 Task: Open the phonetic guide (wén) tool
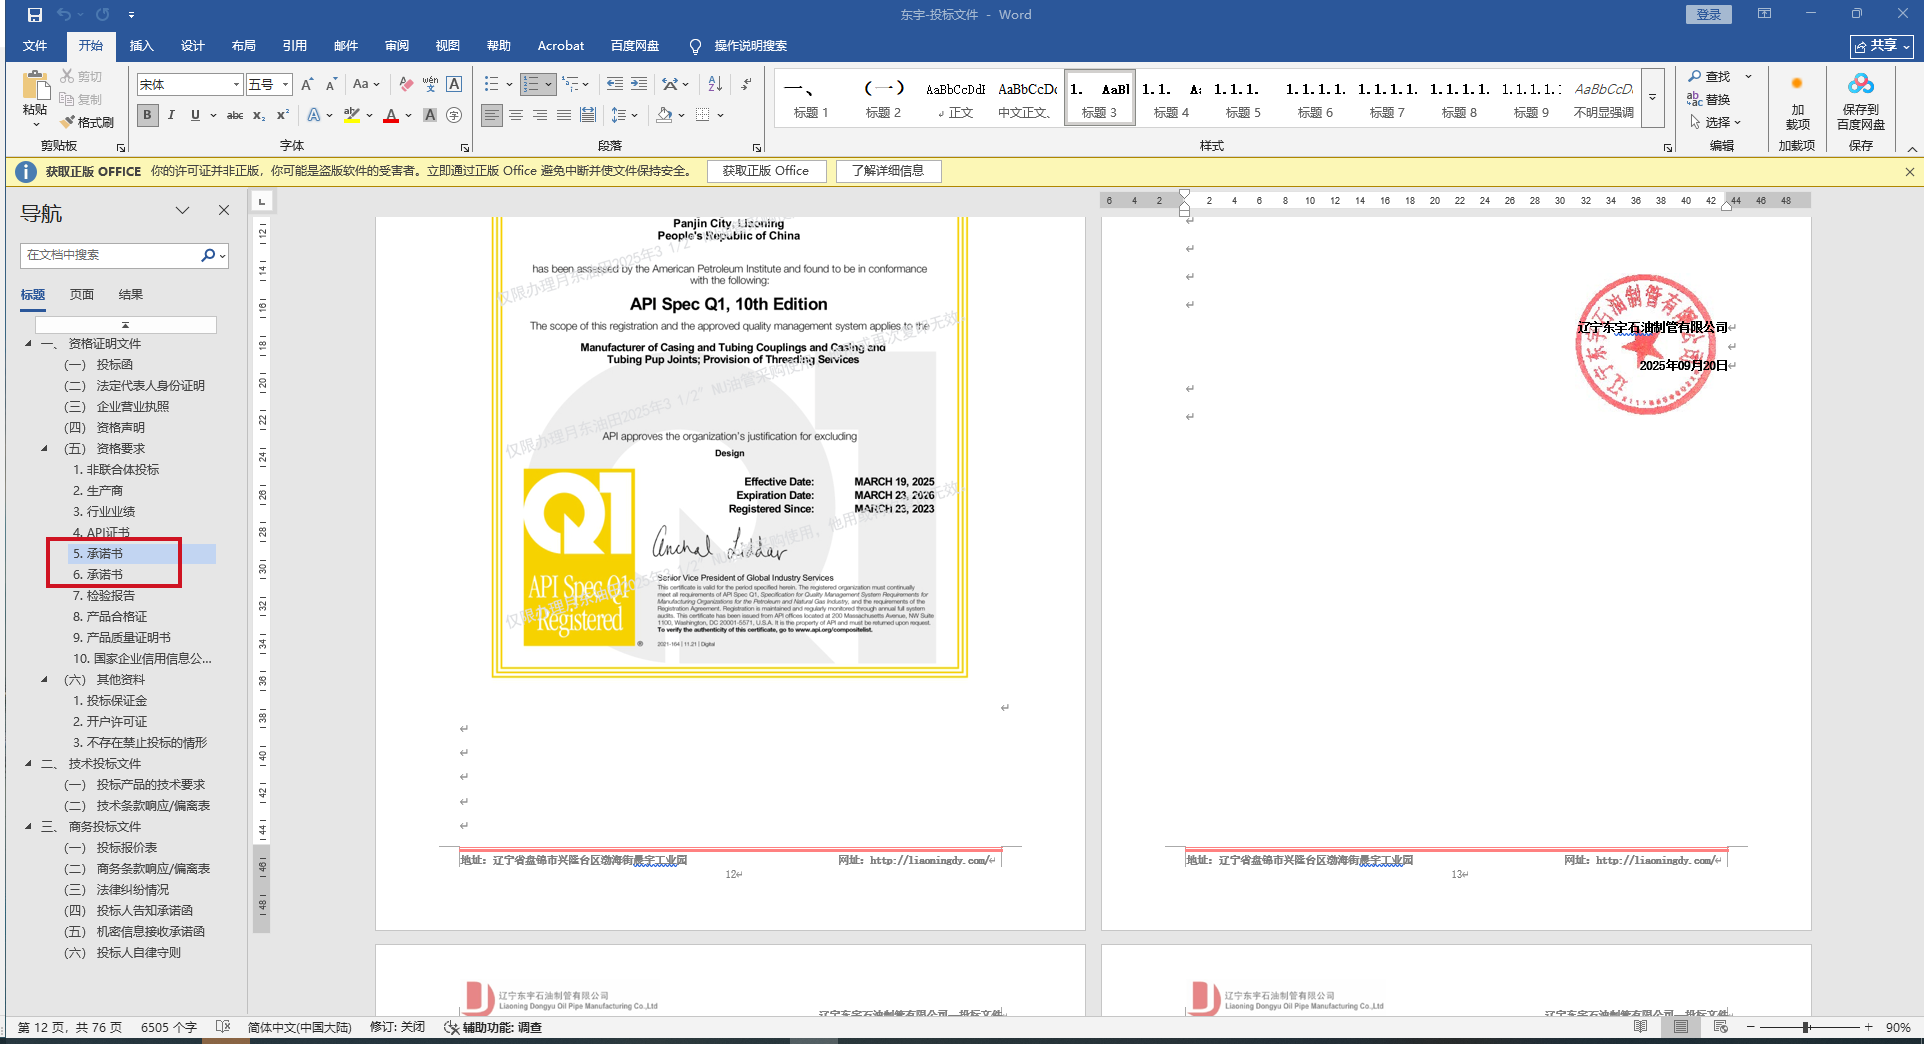click(430, 85)
